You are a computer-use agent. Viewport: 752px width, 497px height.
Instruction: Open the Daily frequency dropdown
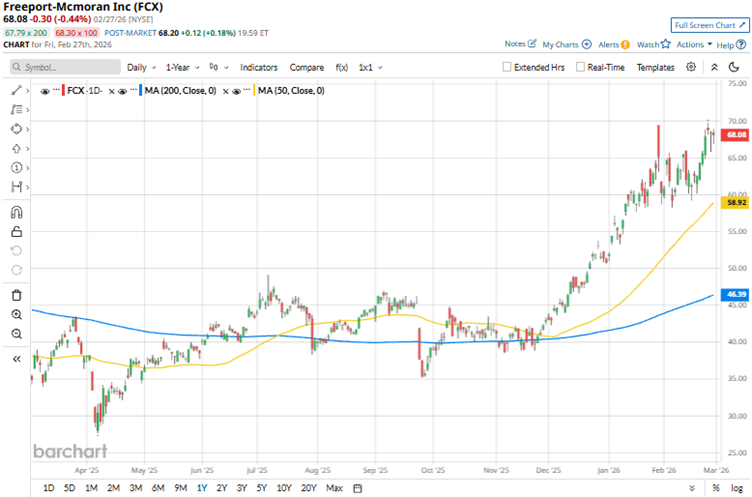tap(141, 67)
